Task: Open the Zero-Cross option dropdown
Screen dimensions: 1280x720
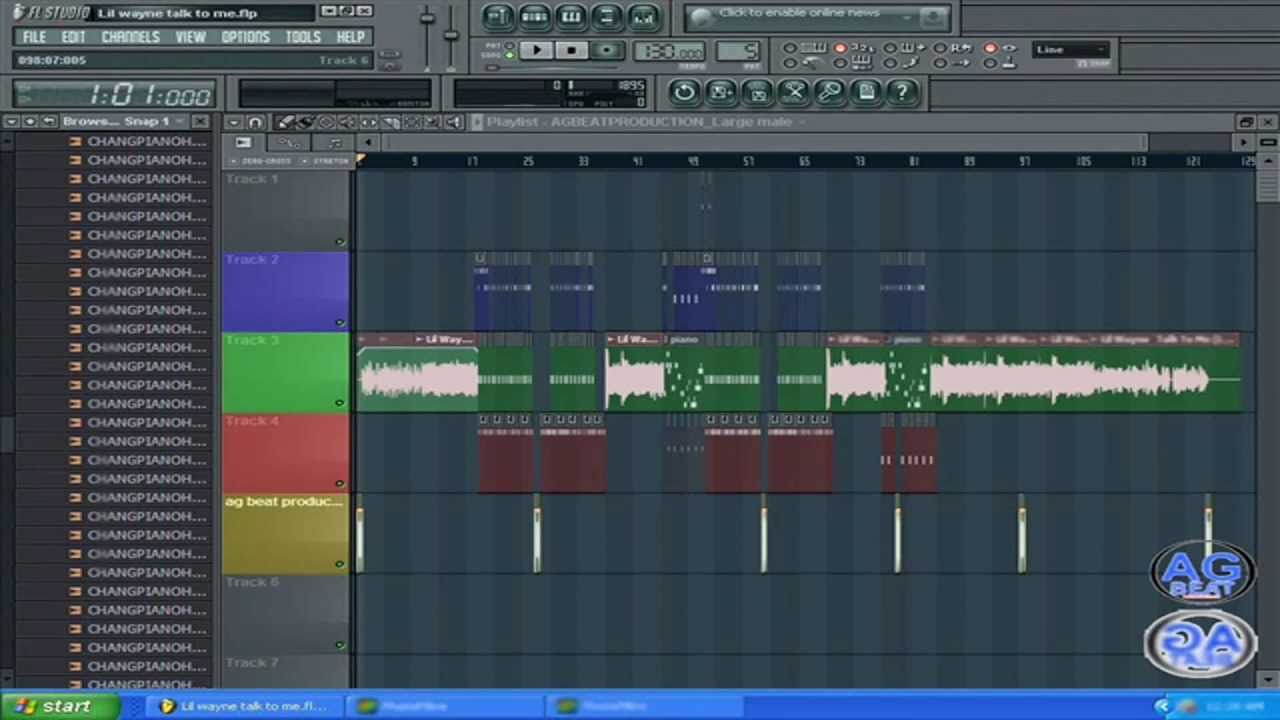Action: point(261,161)
